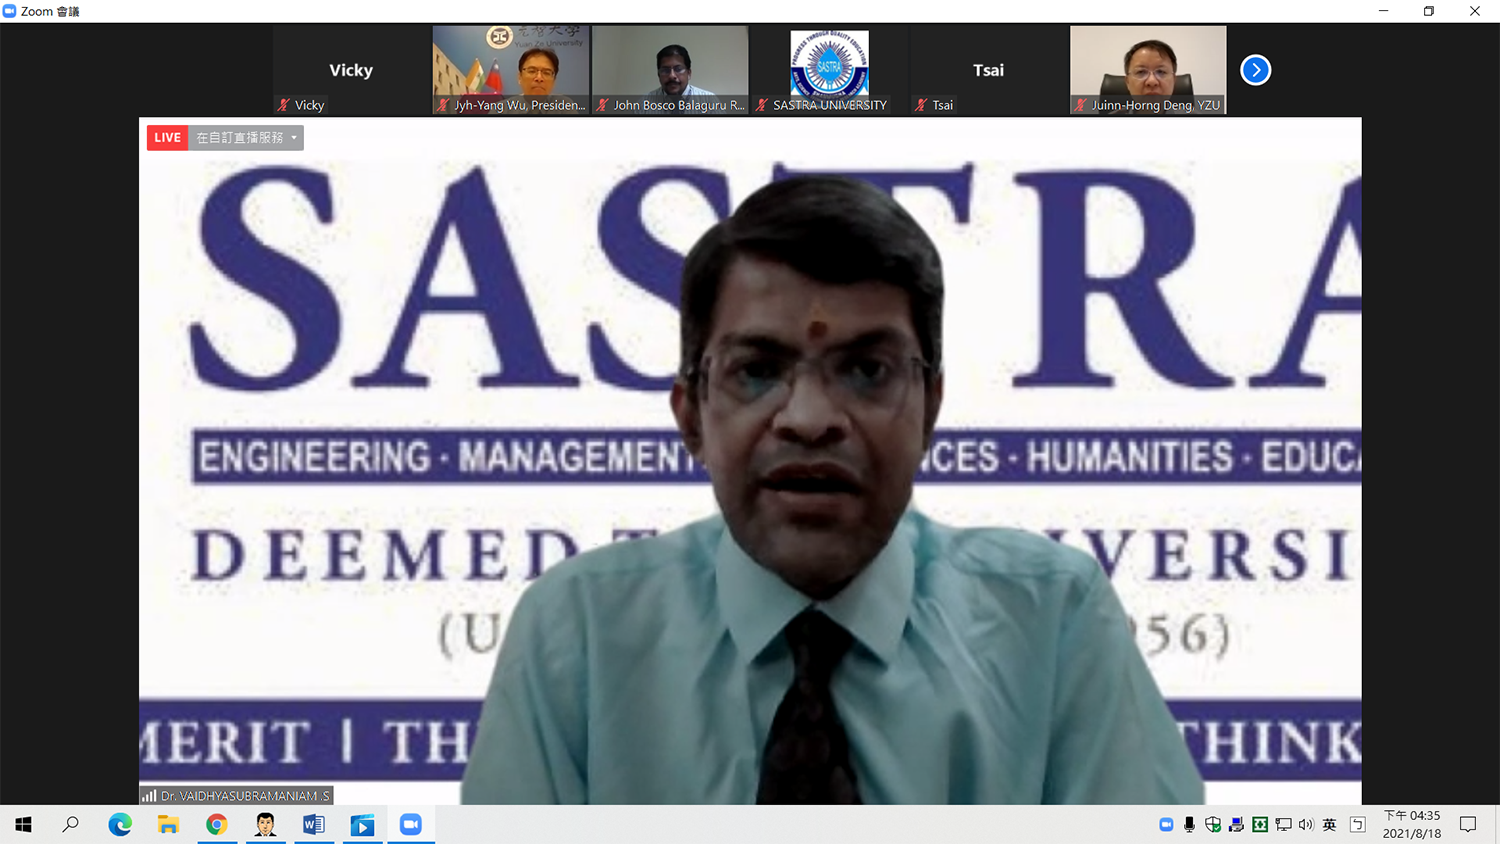Open the LIVE custom streaming service dropdown
Image resolution: width=1500 pixels, height=844 pixels.
246,138
